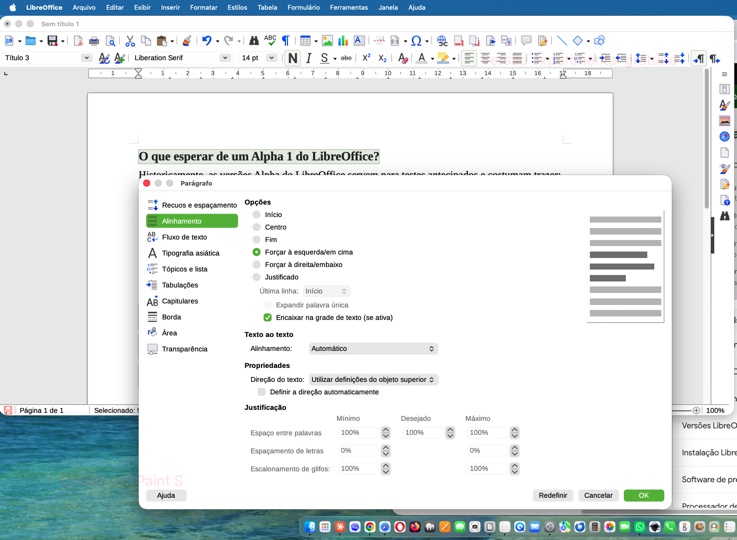Viewport: 737px width, 540px height.
Task: Switch to the Tabulações tab
Action: [x=192, y=285]
